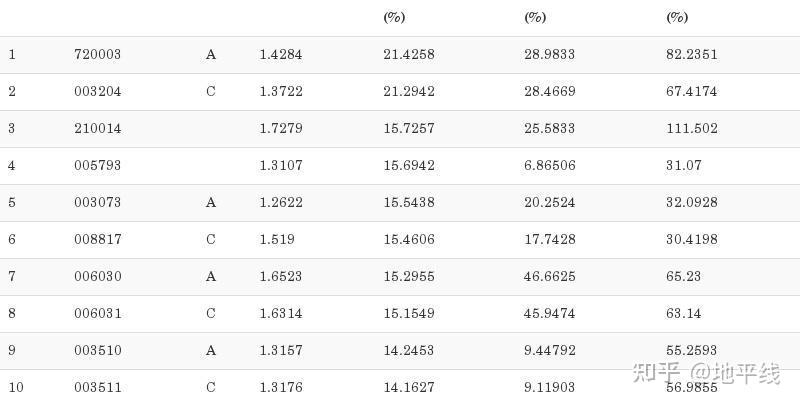800x406 pixels.
Task: Click fund code 006031
Action: point(97,313)
